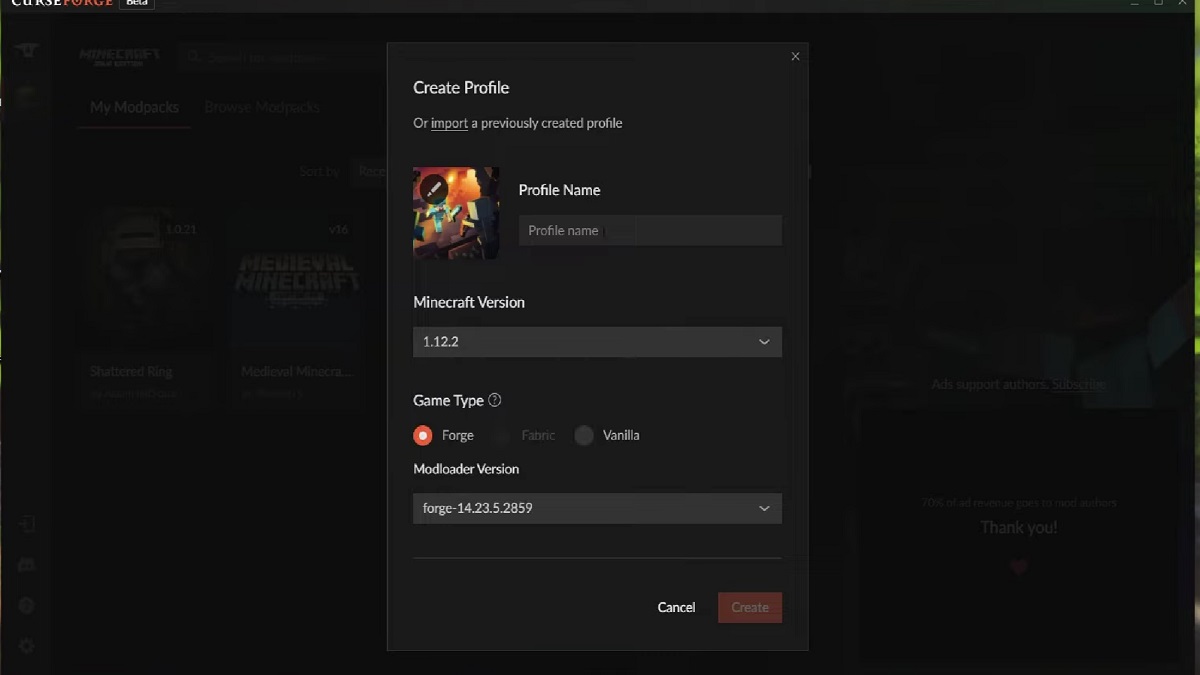Click the pencil icon on profile image
The height and width of the screenshot is (675, 1200).
[x=433, y=188]
